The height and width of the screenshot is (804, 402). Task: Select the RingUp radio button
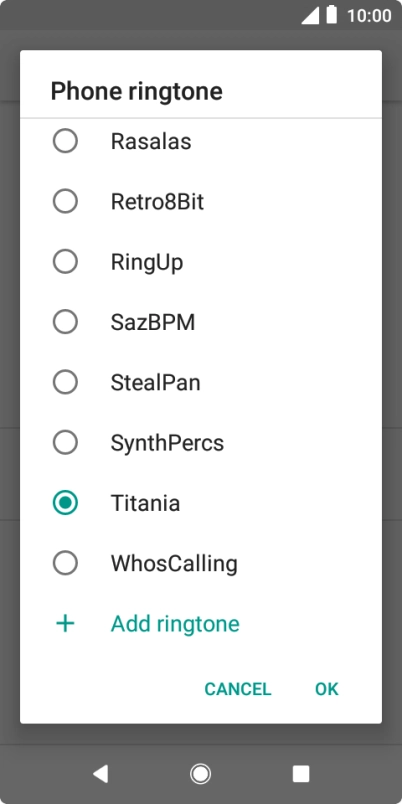click(x=65, y=262)
